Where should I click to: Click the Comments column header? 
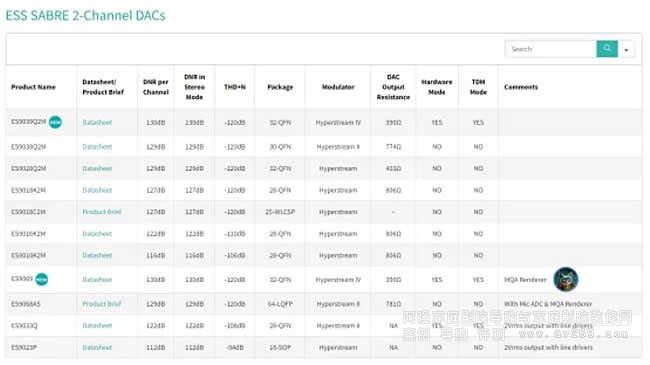521,87
